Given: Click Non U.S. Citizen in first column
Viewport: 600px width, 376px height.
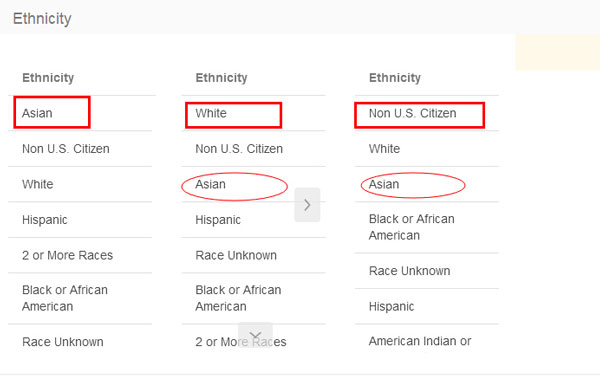Looking at the screenshot, I should click(66, 149).
